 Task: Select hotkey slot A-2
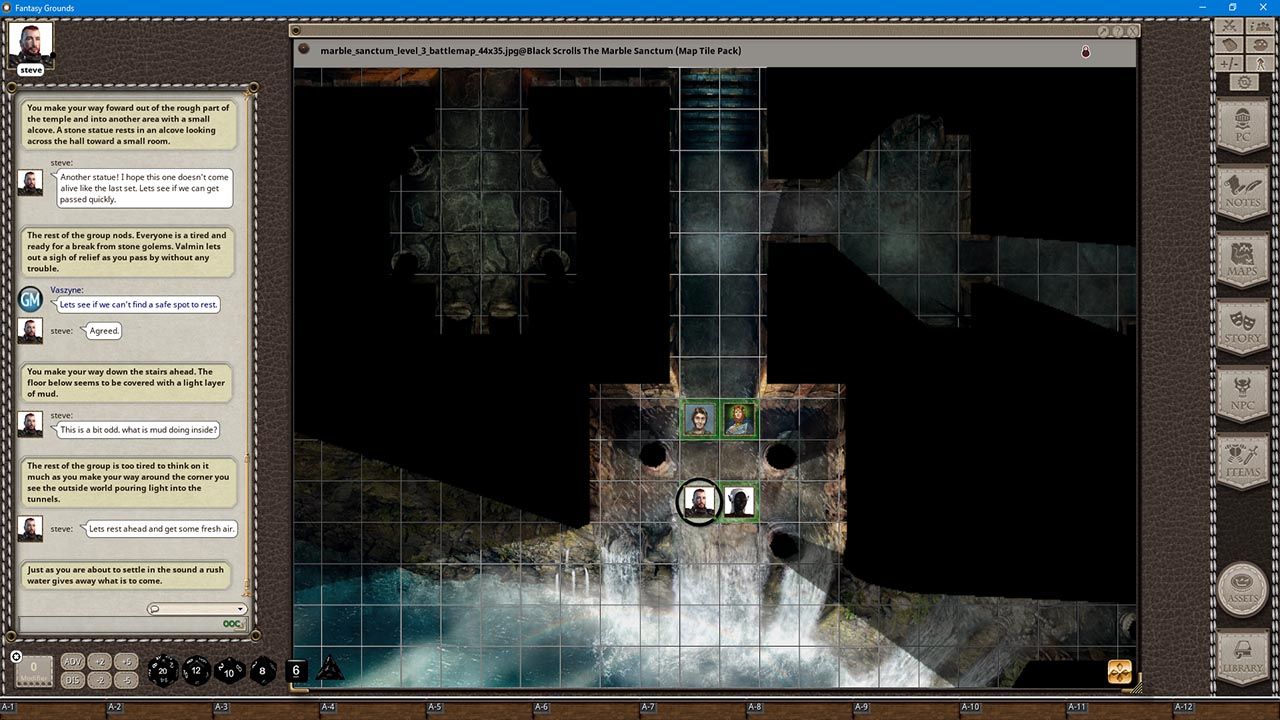point(115,707)
